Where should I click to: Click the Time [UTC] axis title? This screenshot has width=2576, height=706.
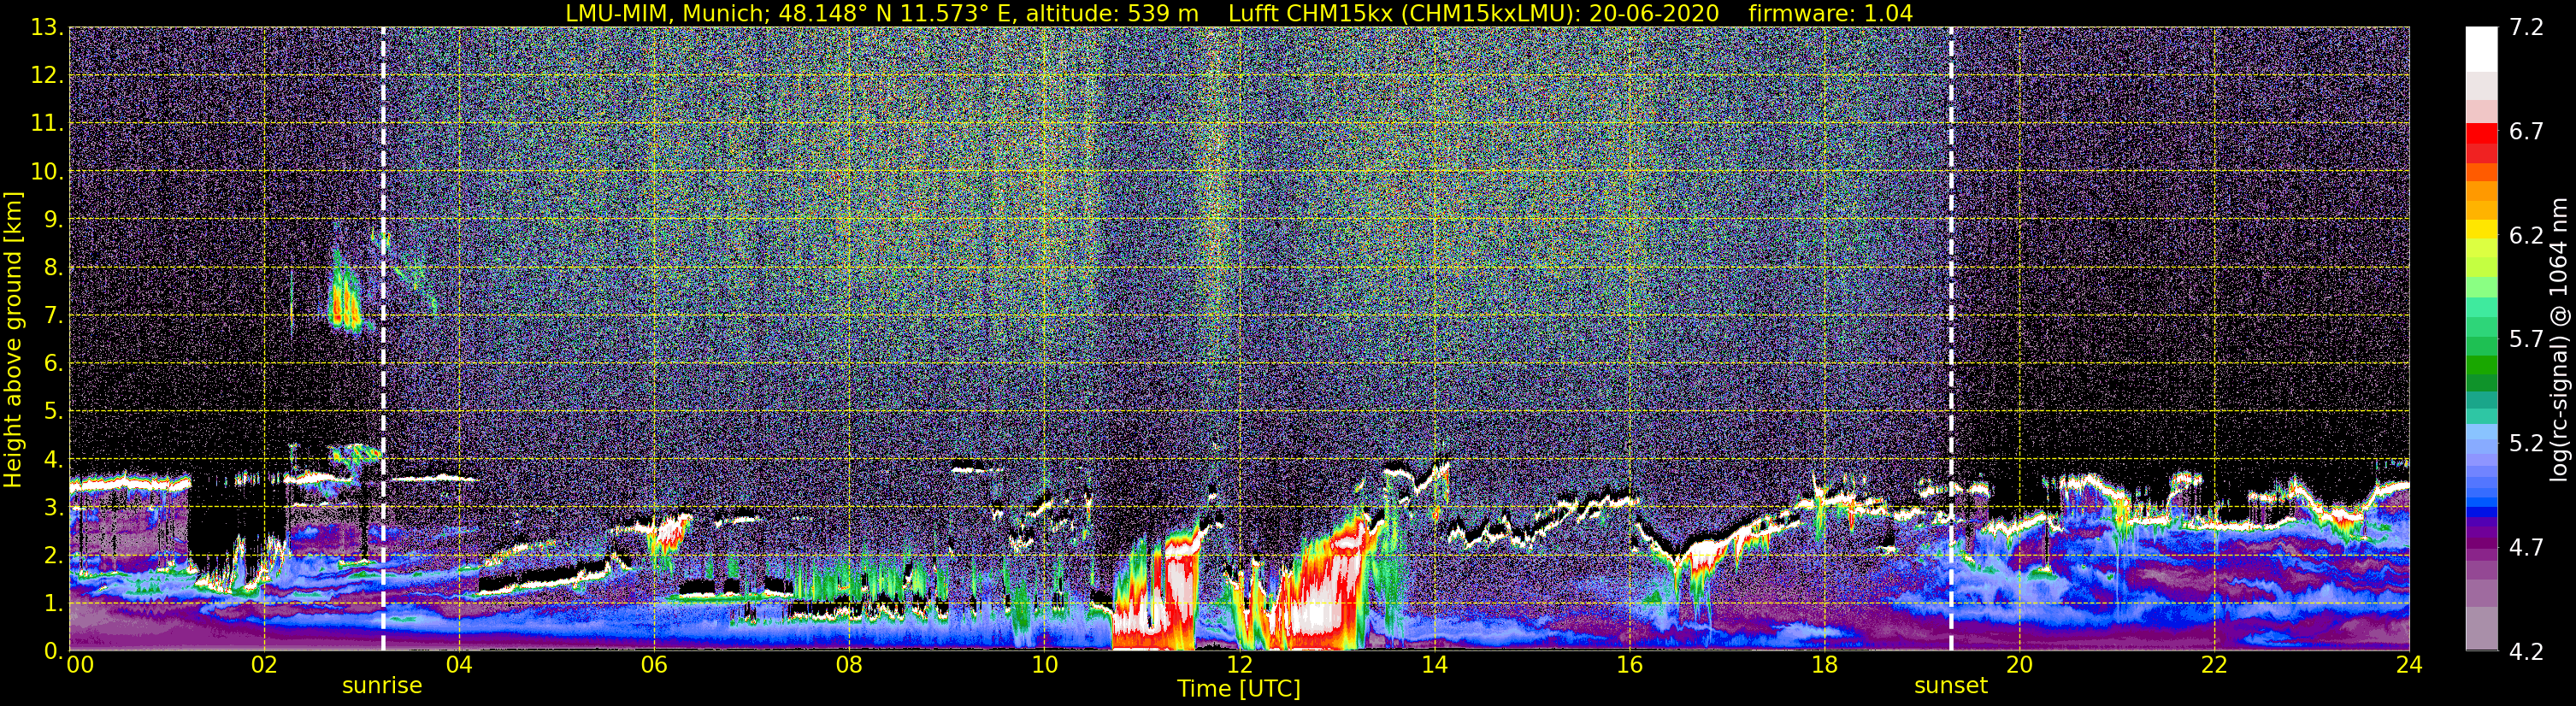1239,689
